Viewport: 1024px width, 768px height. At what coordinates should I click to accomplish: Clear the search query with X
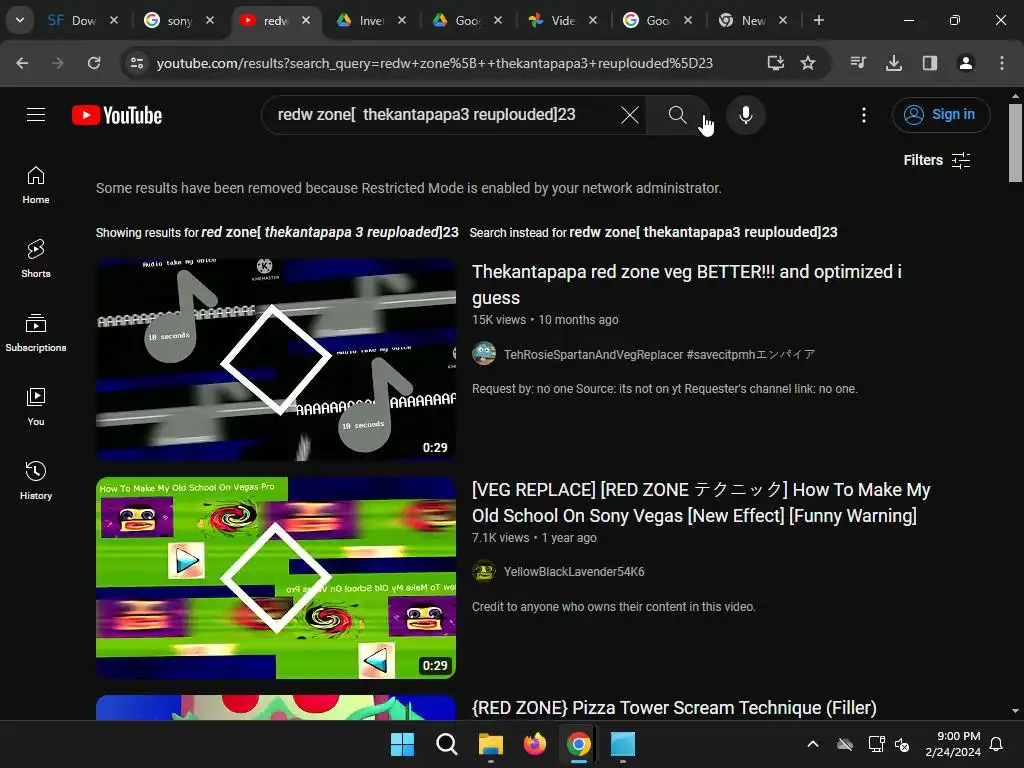[x=630, y=115]
